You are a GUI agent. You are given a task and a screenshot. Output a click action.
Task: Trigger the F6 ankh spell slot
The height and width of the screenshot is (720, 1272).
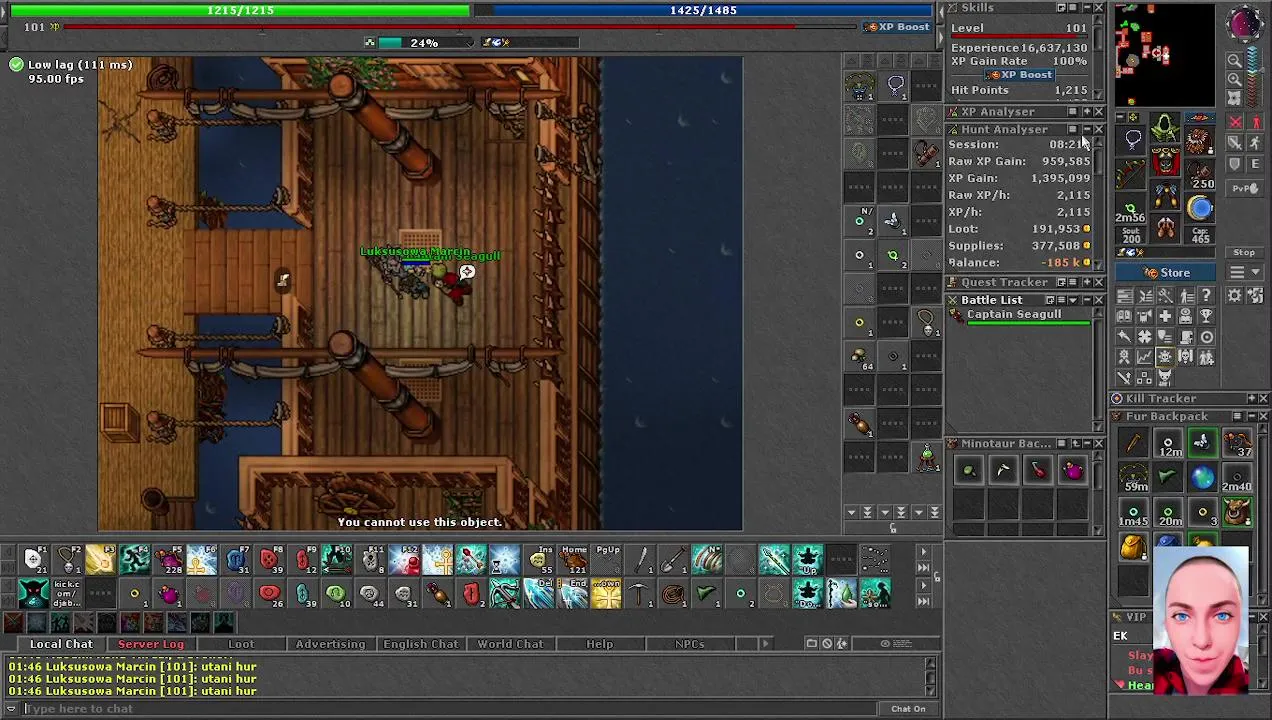[201, 561]
